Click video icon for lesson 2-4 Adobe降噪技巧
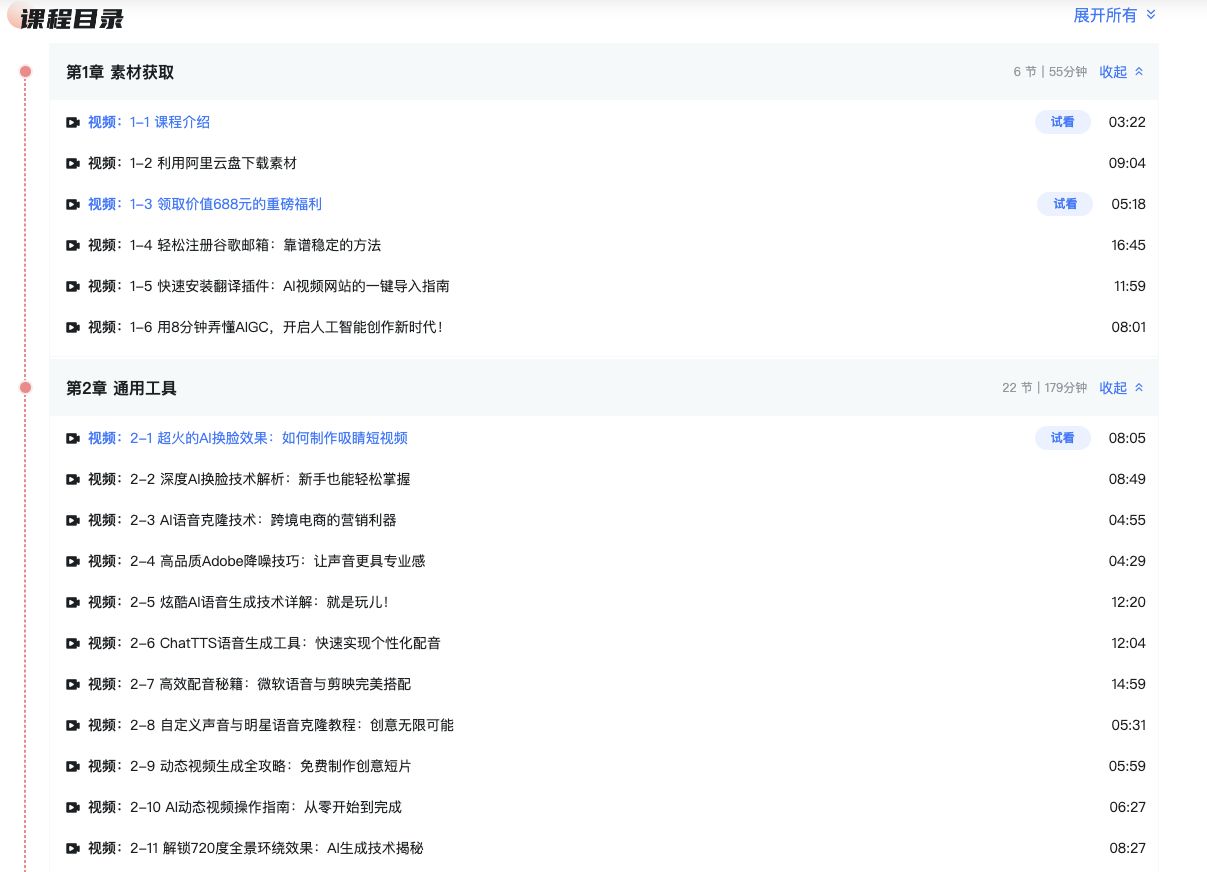 tap(73, 561)
